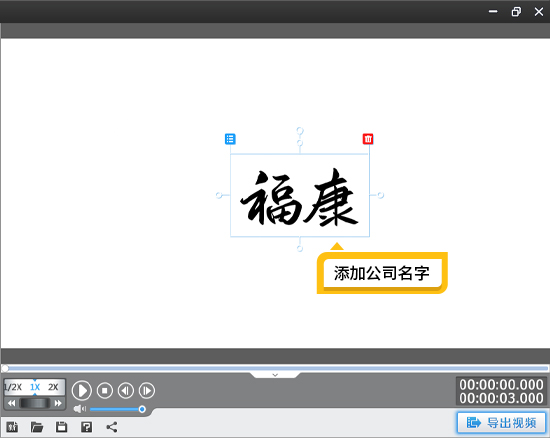Click the volume slider handle

142,409
